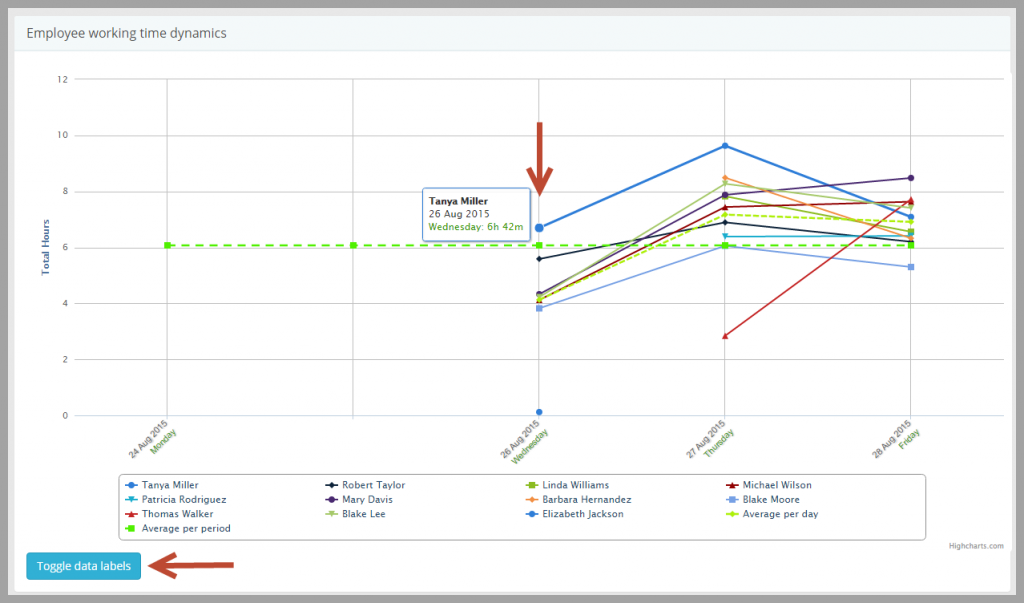Select Blake Moore's square Wednesday data point
The image size is (1024, 603).
[539, 308]
